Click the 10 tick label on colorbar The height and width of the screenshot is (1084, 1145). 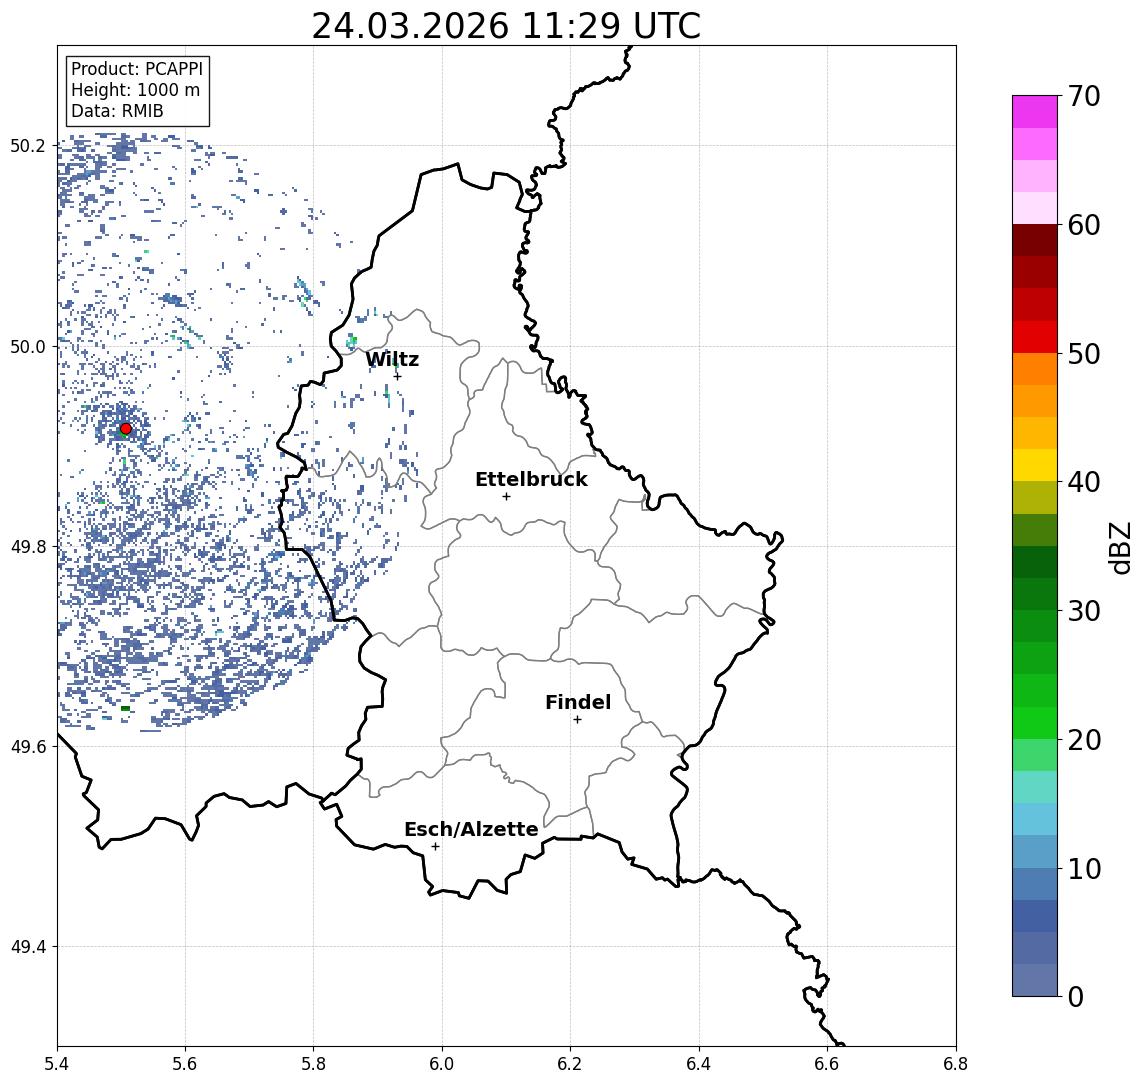1084,868
